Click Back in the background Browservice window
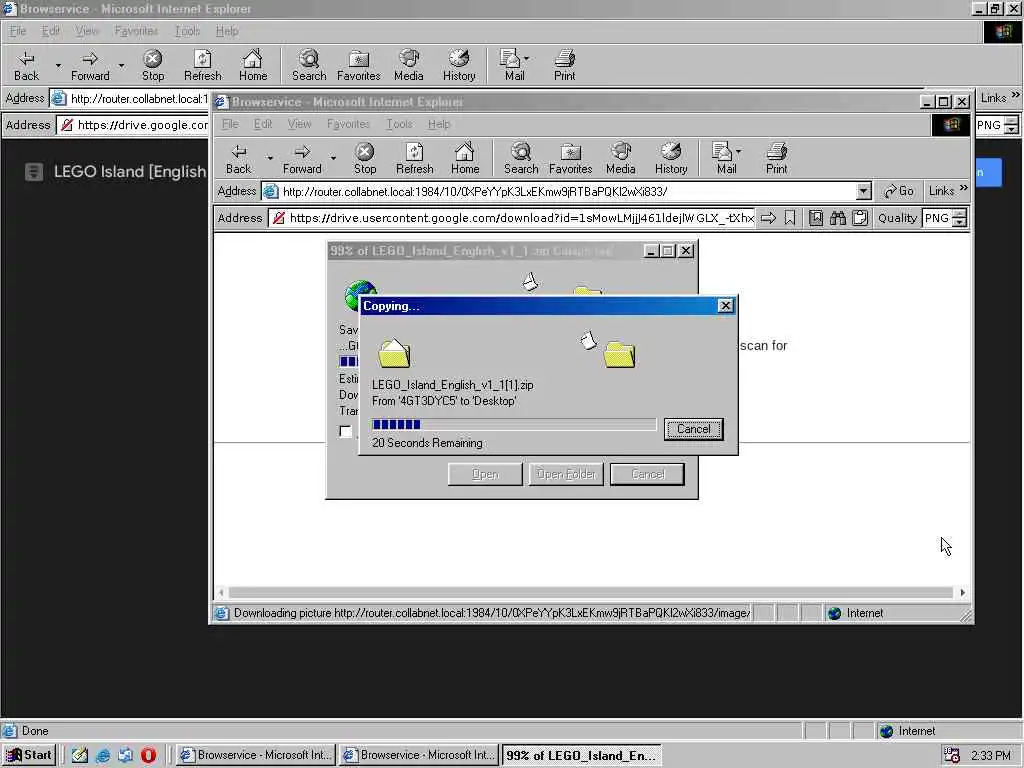 (26, 66)
